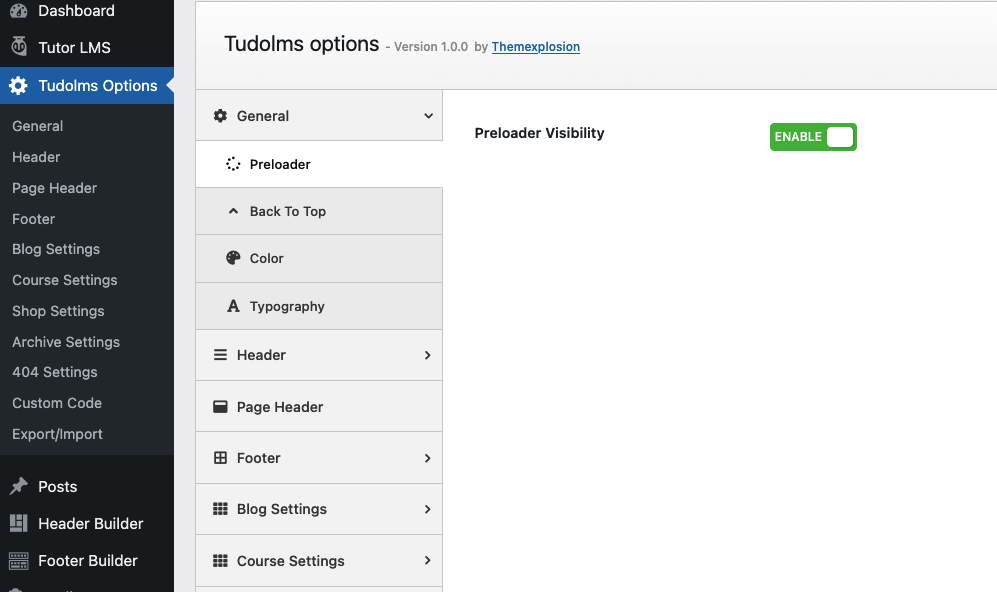Open the Back To Top sub-tab
Screen dimensions: 997x592
click(x=288, y=211)
